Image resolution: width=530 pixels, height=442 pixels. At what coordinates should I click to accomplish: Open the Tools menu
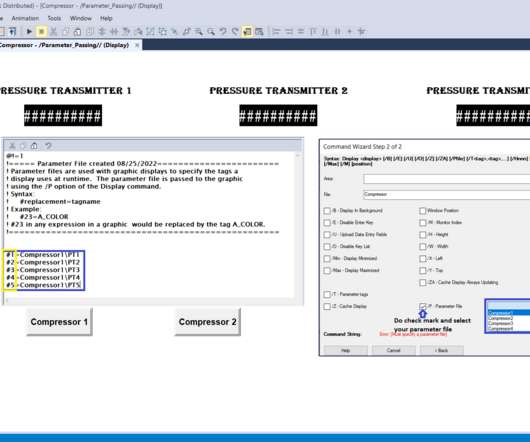click(54, 18)
